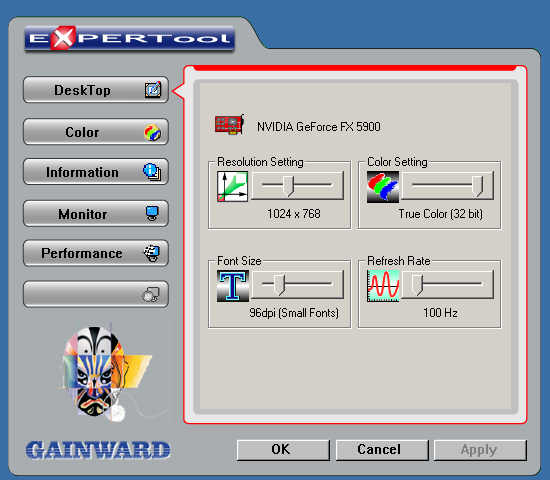Screen dimensions: 550x480
Task: Click the True Color (32 bit) value
Action: pyautogui.click(x=441, y=214)
